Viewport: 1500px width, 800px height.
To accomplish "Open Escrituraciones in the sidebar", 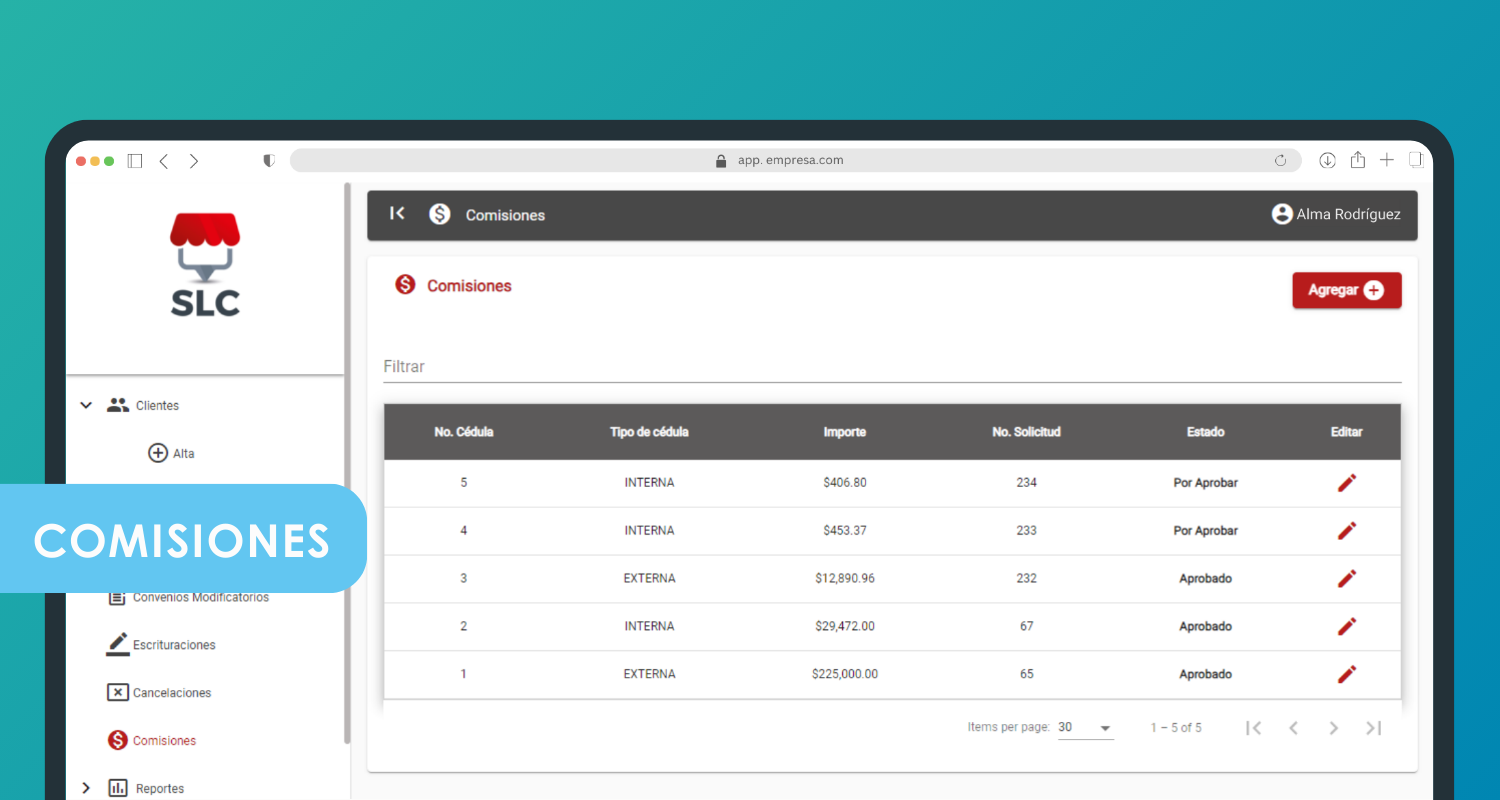I will 173,645.
